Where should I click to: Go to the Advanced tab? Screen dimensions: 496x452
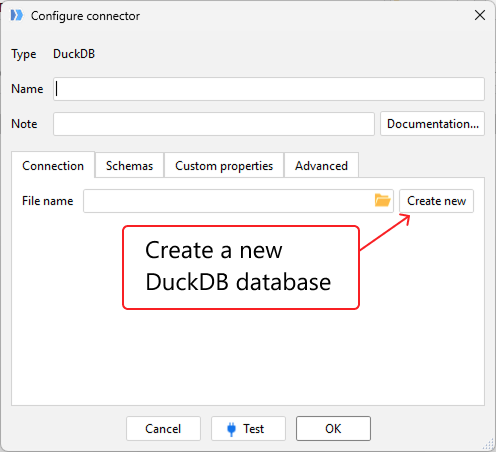coord(321,165)
